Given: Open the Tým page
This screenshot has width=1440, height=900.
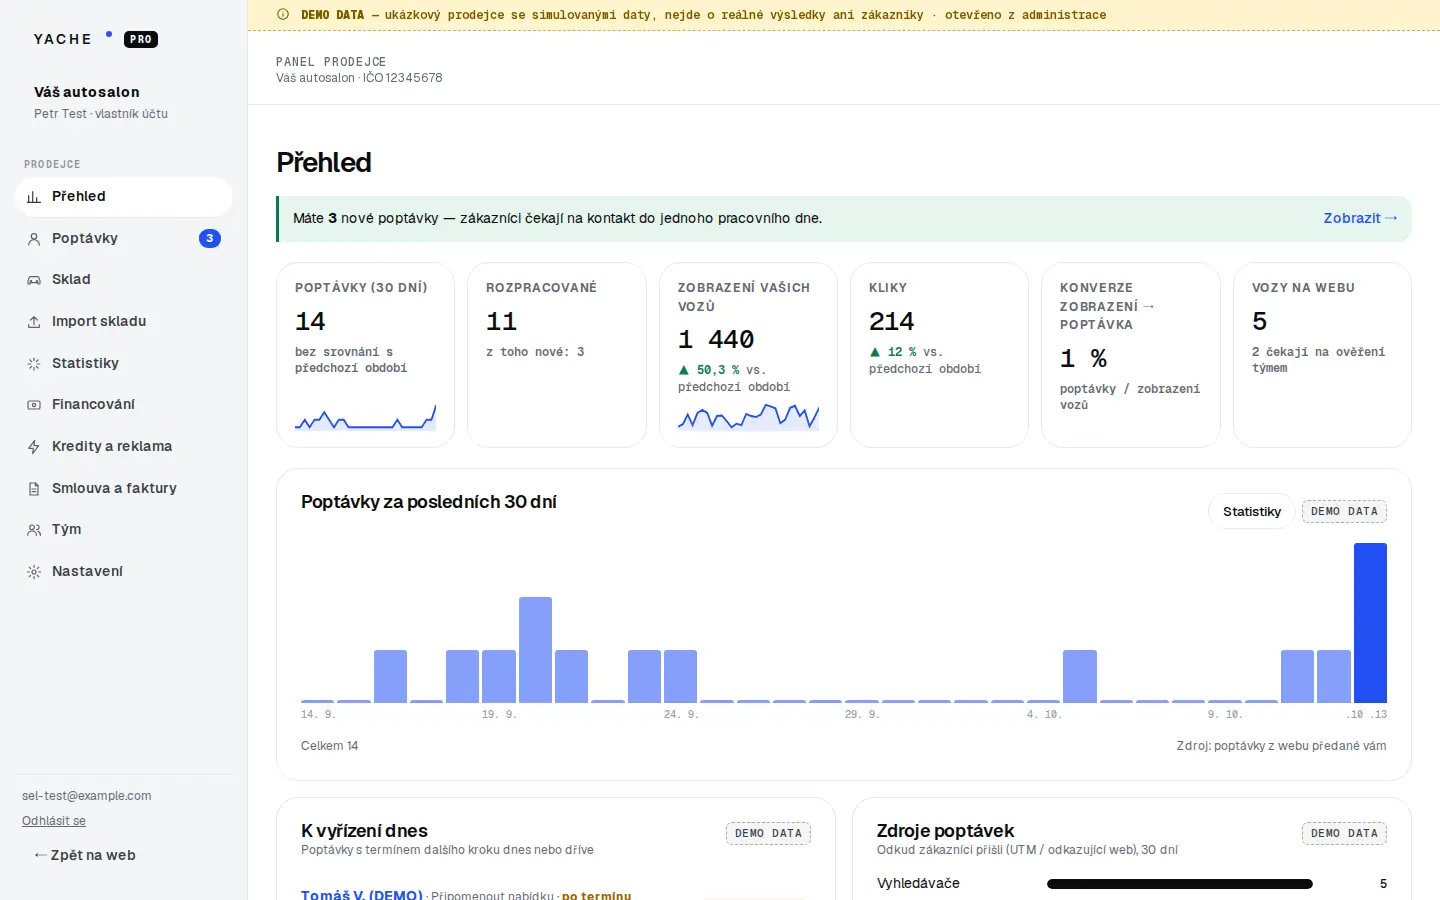Looking at the screenshot, I should [x=124, y=530].
